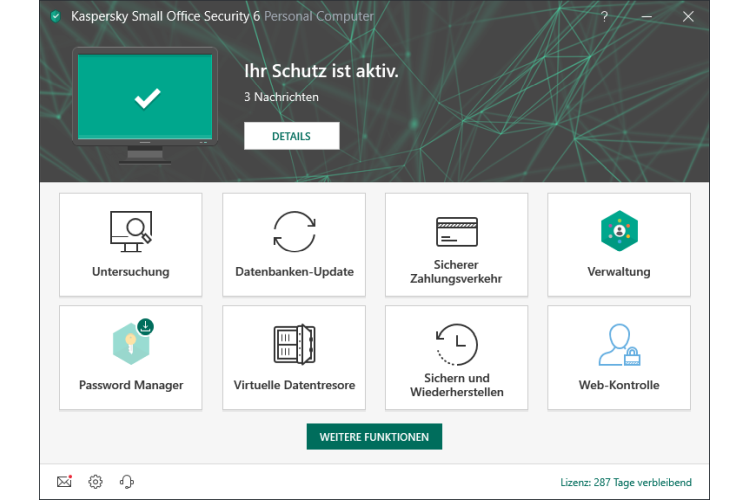The height and width of the screenshot is (500, 750).
Task: Click the license remaining days link
Action: [x=626, y=482]
